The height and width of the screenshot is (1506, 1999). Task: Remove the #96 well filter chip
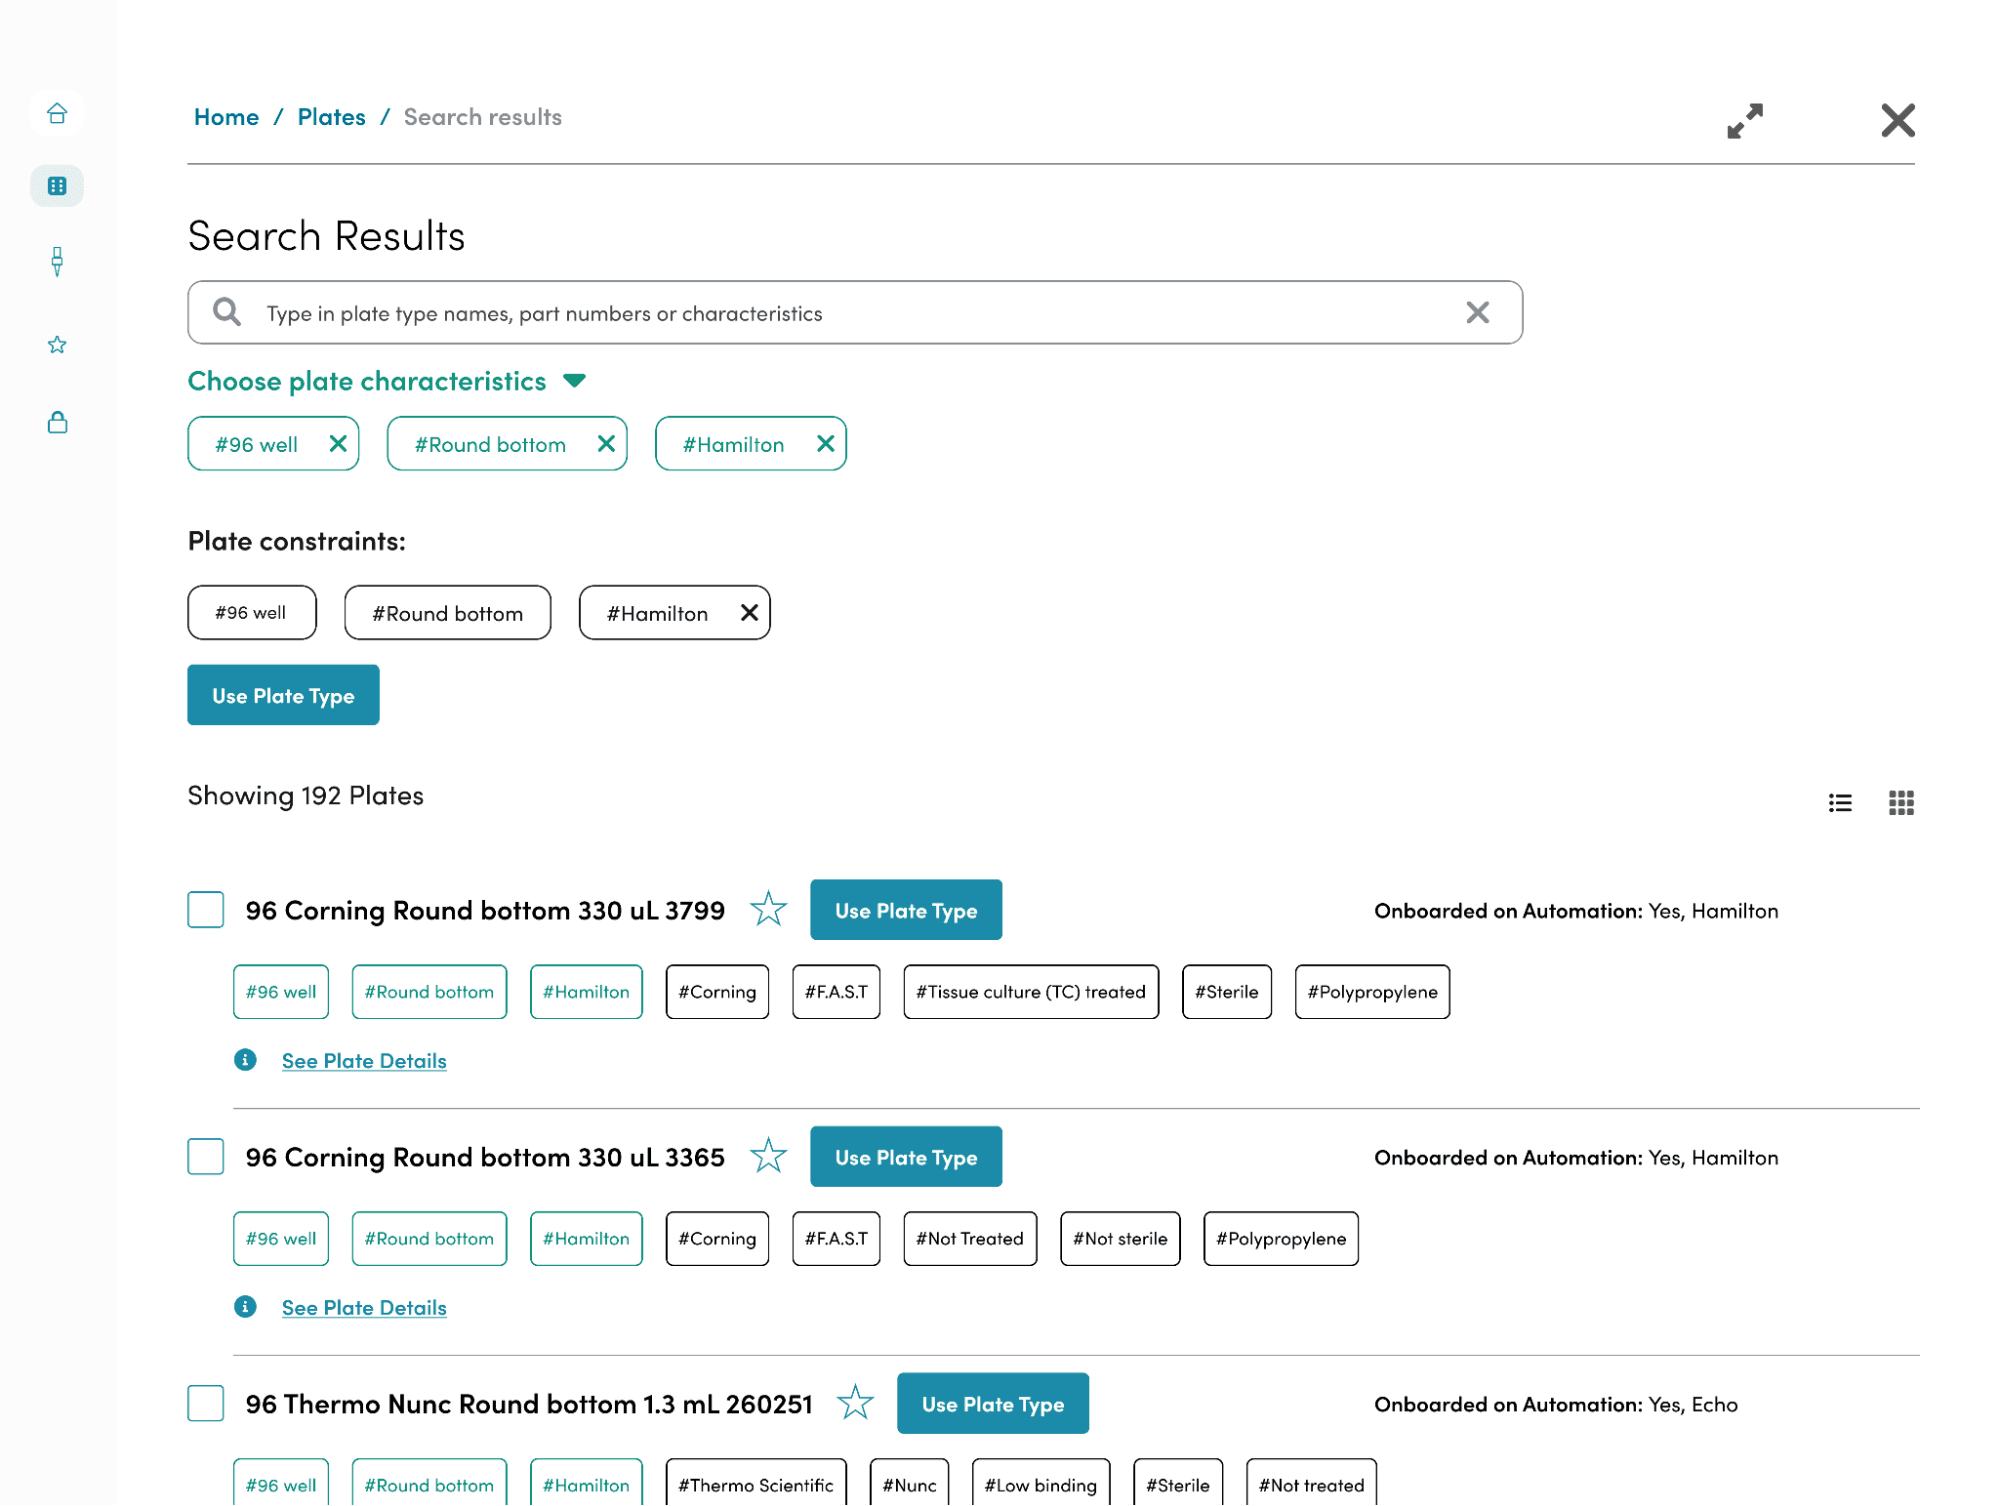[338, 444]
